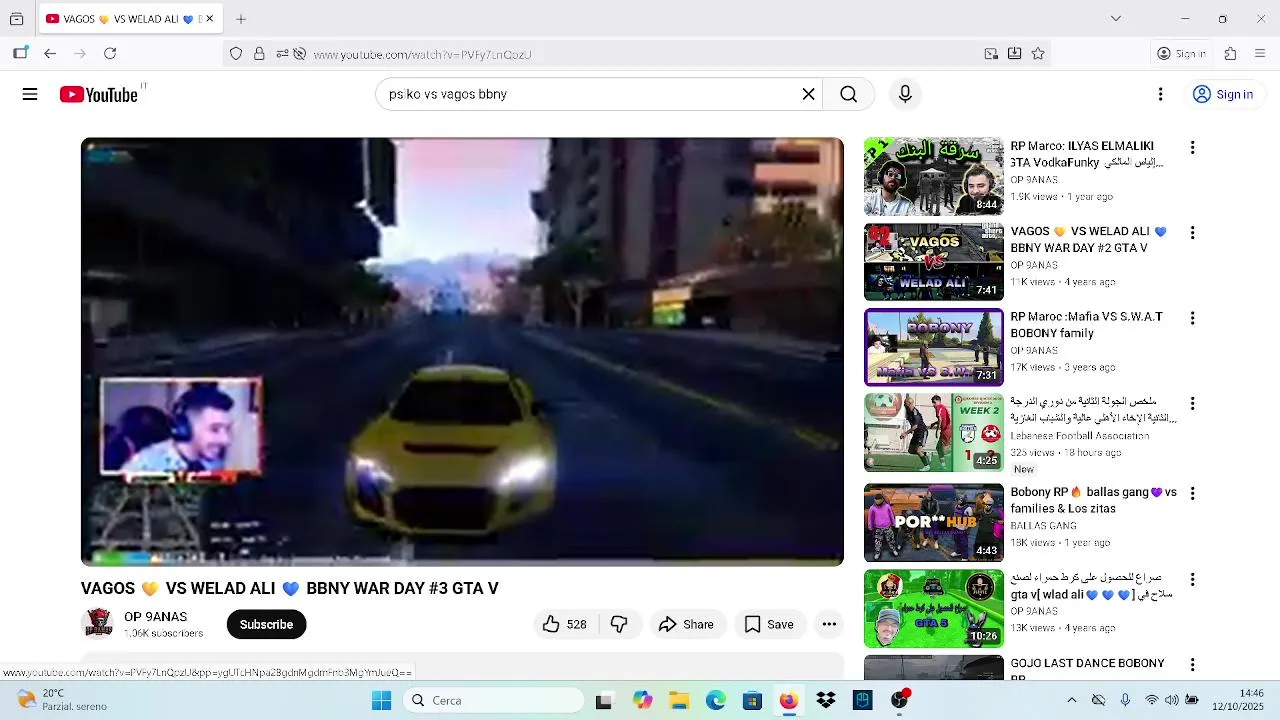
Task: Subscribe to OP 9ANAS channel
Action: pos(266,624)
